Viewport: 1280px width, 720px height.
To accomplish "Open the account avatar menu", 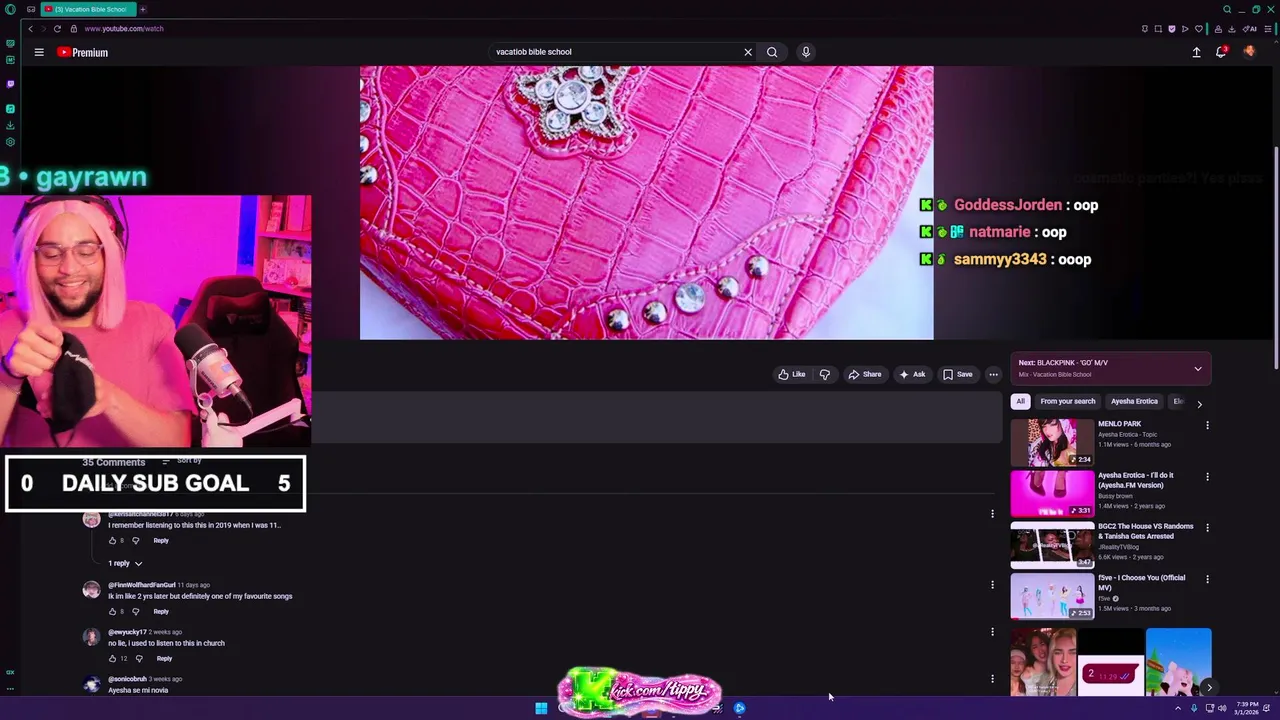I will (1249, 52).
